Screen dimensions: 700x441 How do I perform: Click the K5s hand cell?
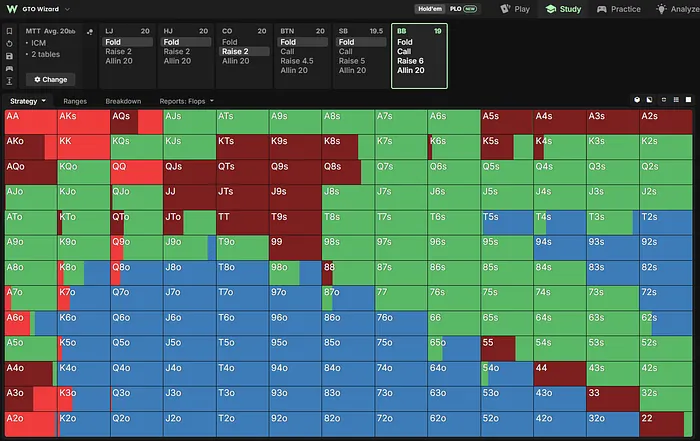click(x=507, y=147)
